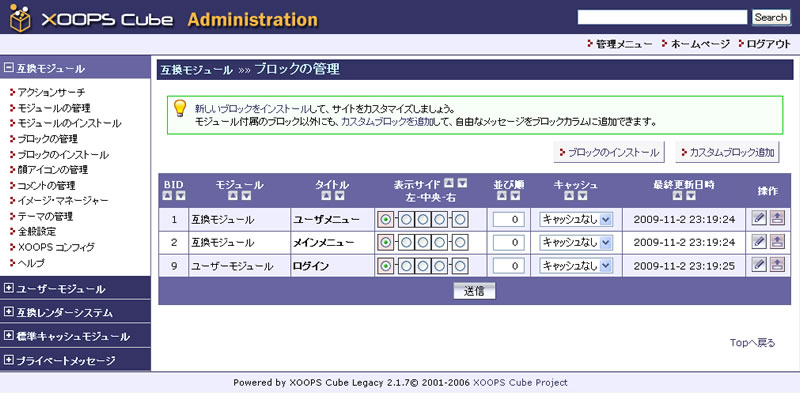The width and height of the screenshot is (800, 400).
Task: Go to ホームページ top link
Action: click(700, 44)
